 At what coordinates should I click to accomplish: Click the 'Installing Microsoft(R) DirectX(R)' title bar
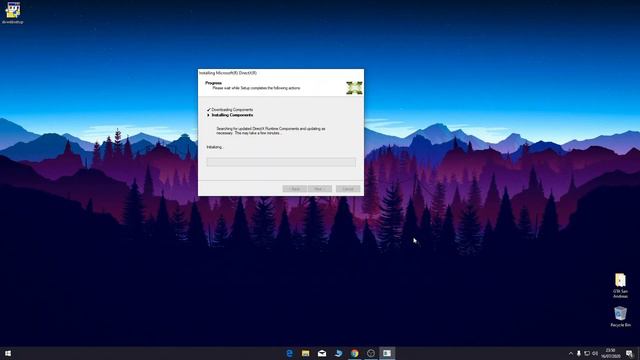pos(281,73)
